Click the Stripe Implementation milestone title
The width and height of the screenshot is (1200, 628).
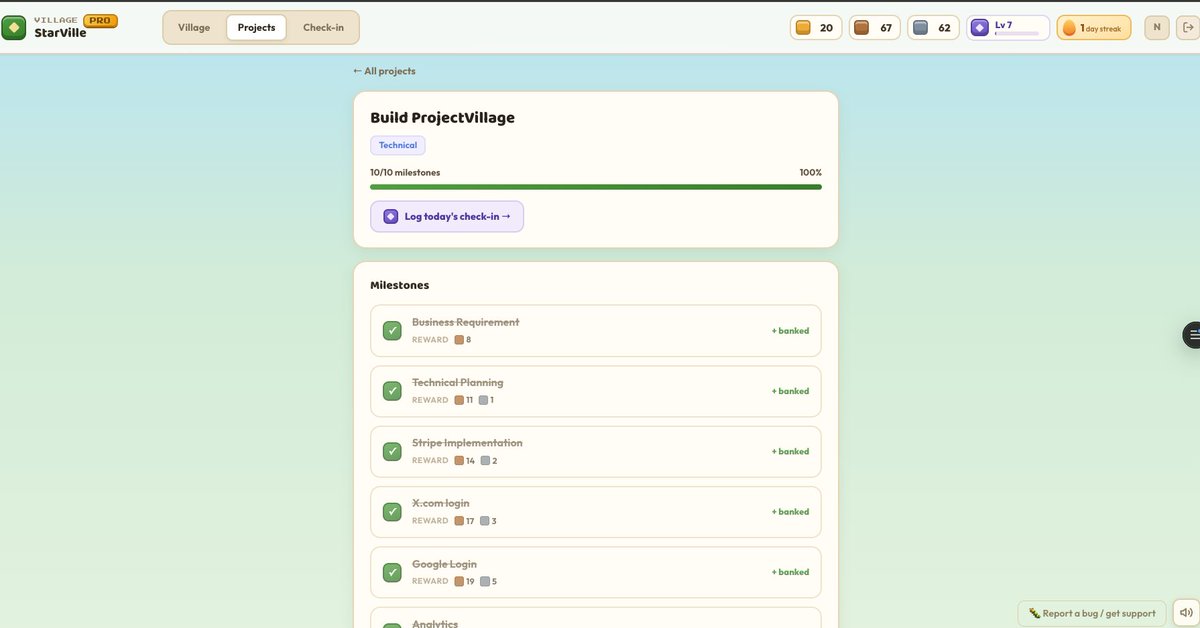pyautogui.click(x=467, y=443)
